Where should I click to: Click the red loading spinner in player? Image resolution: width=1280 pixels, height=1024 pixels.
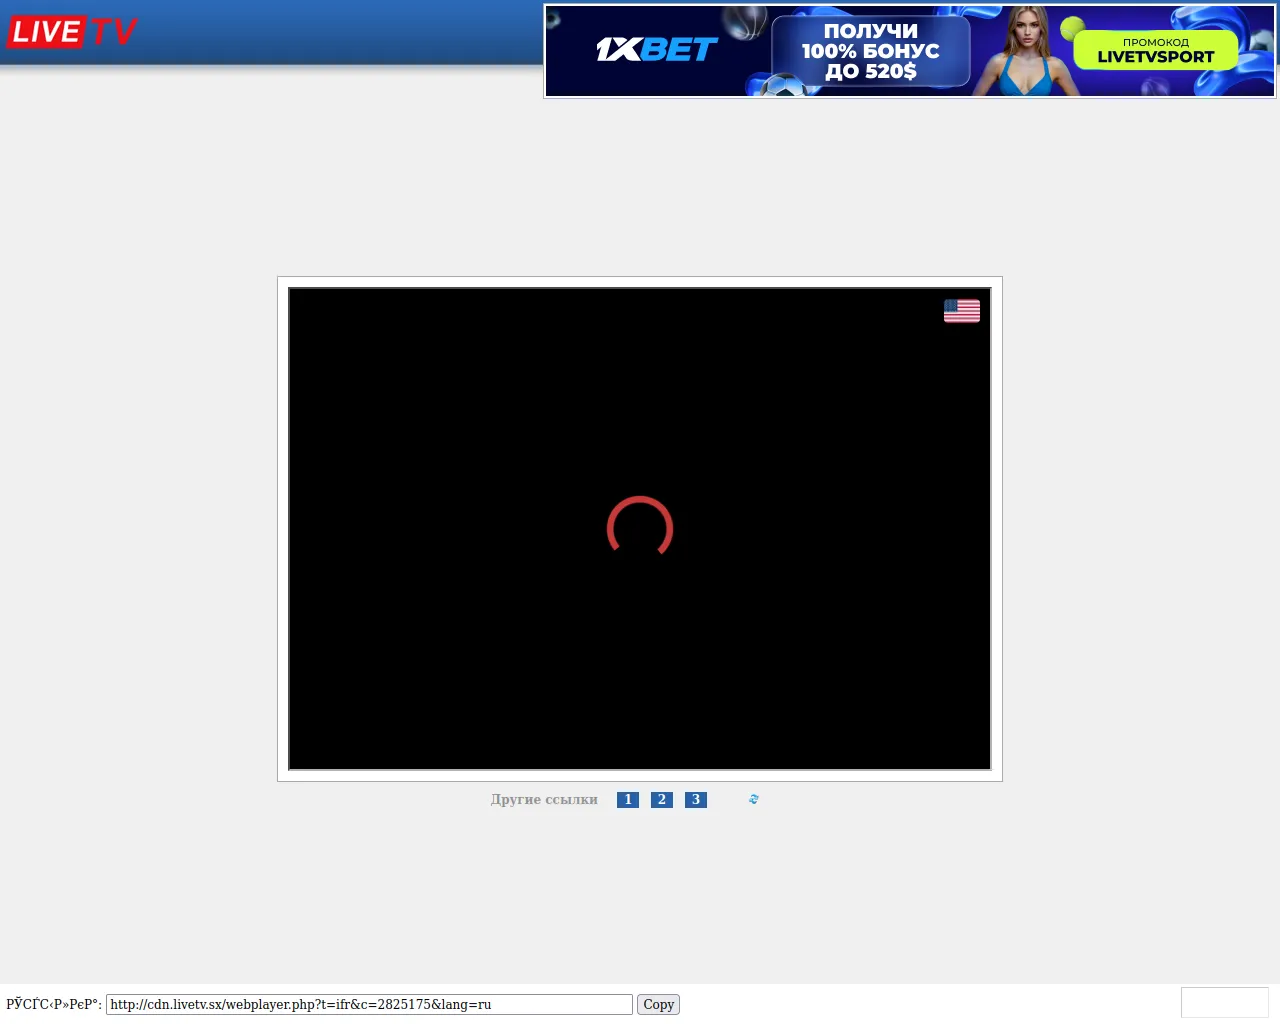[x=640, y=527]
